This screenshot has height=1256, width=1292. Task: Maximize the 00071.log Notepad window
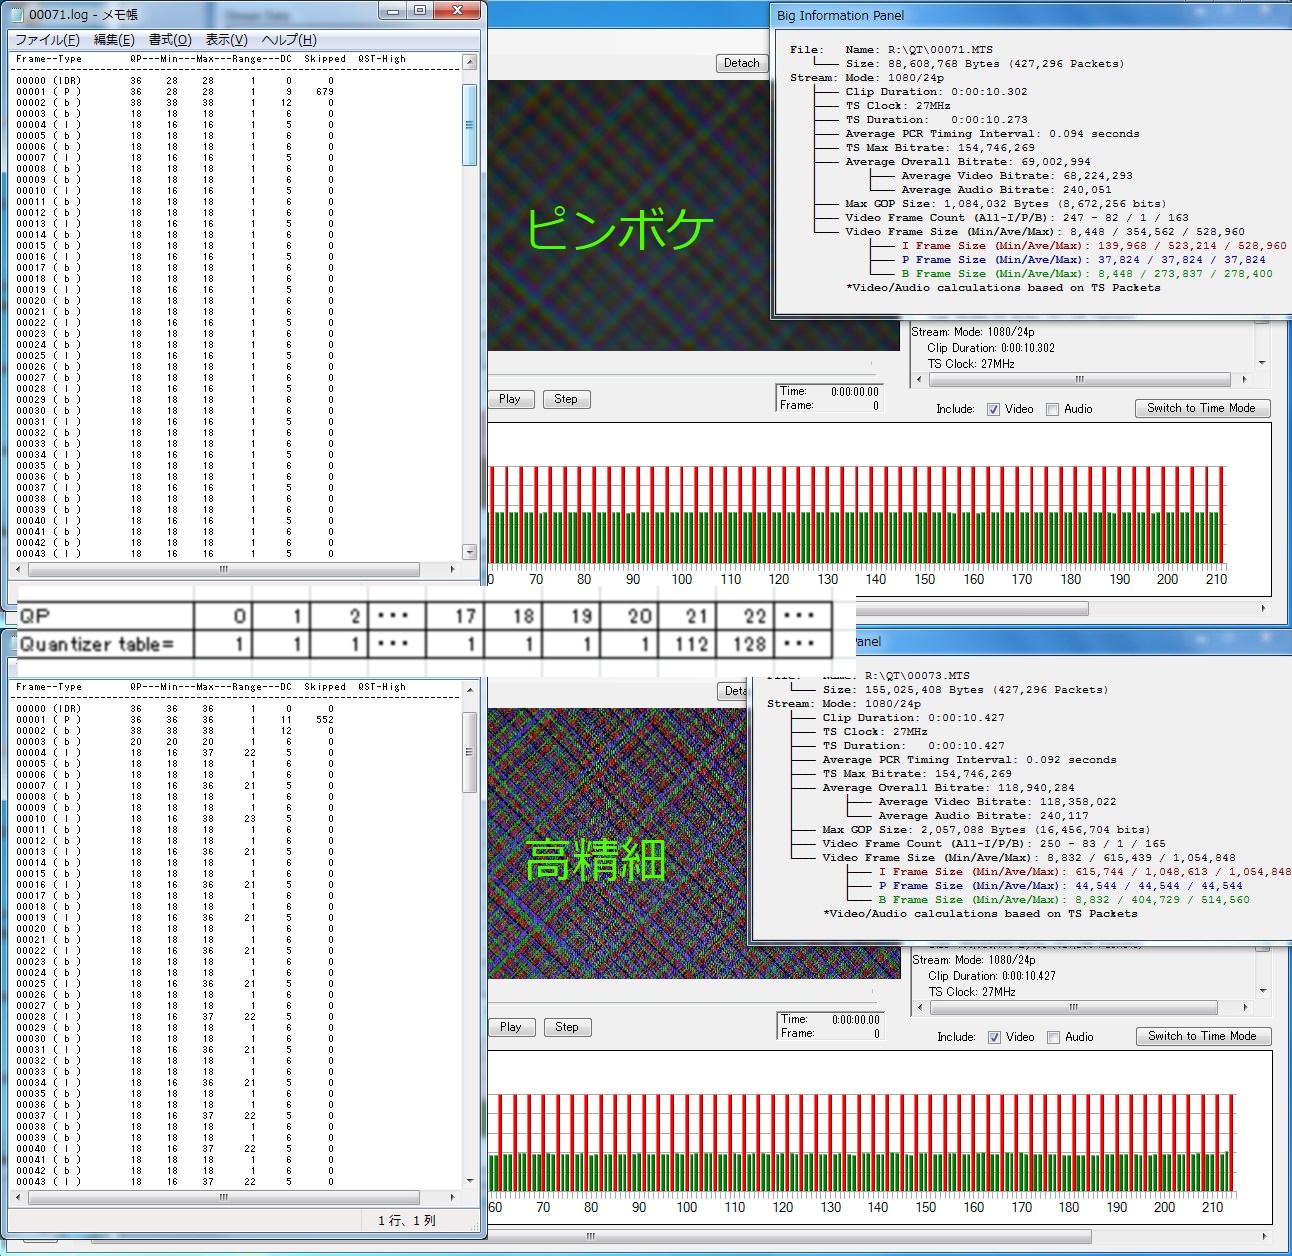point(420,11)
